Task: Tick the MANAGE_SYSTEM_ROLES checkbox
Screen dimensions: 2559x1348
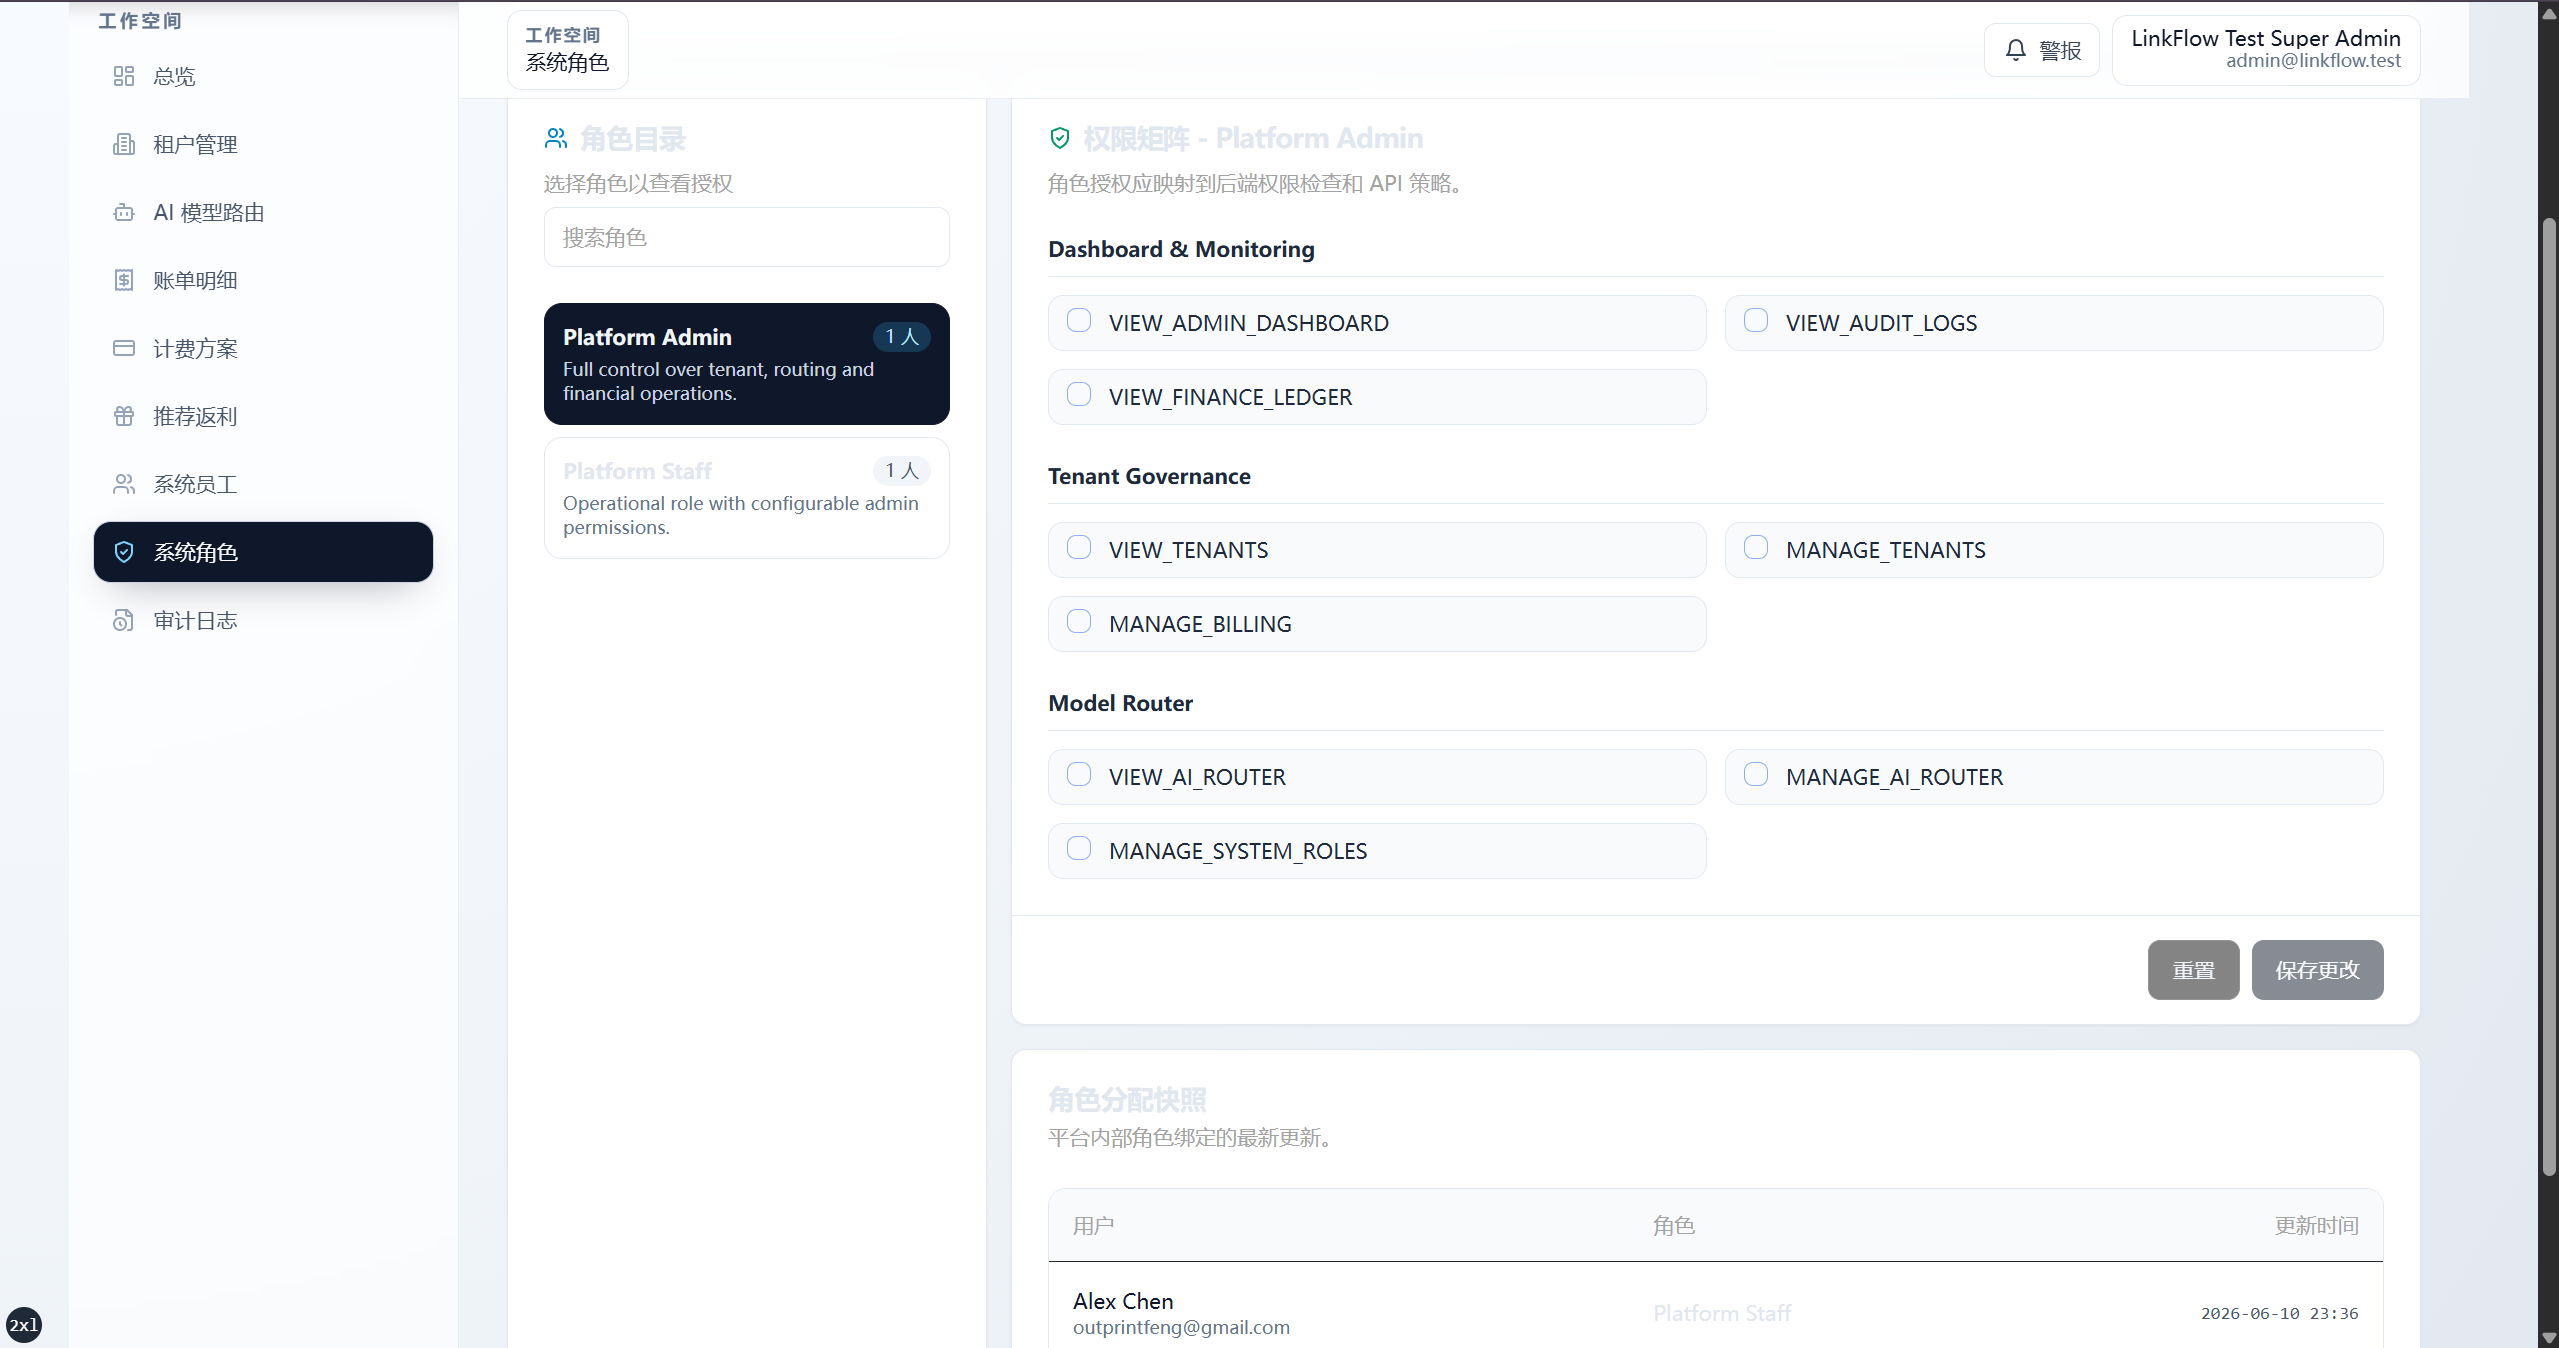Action: (x=1079, y=849)
